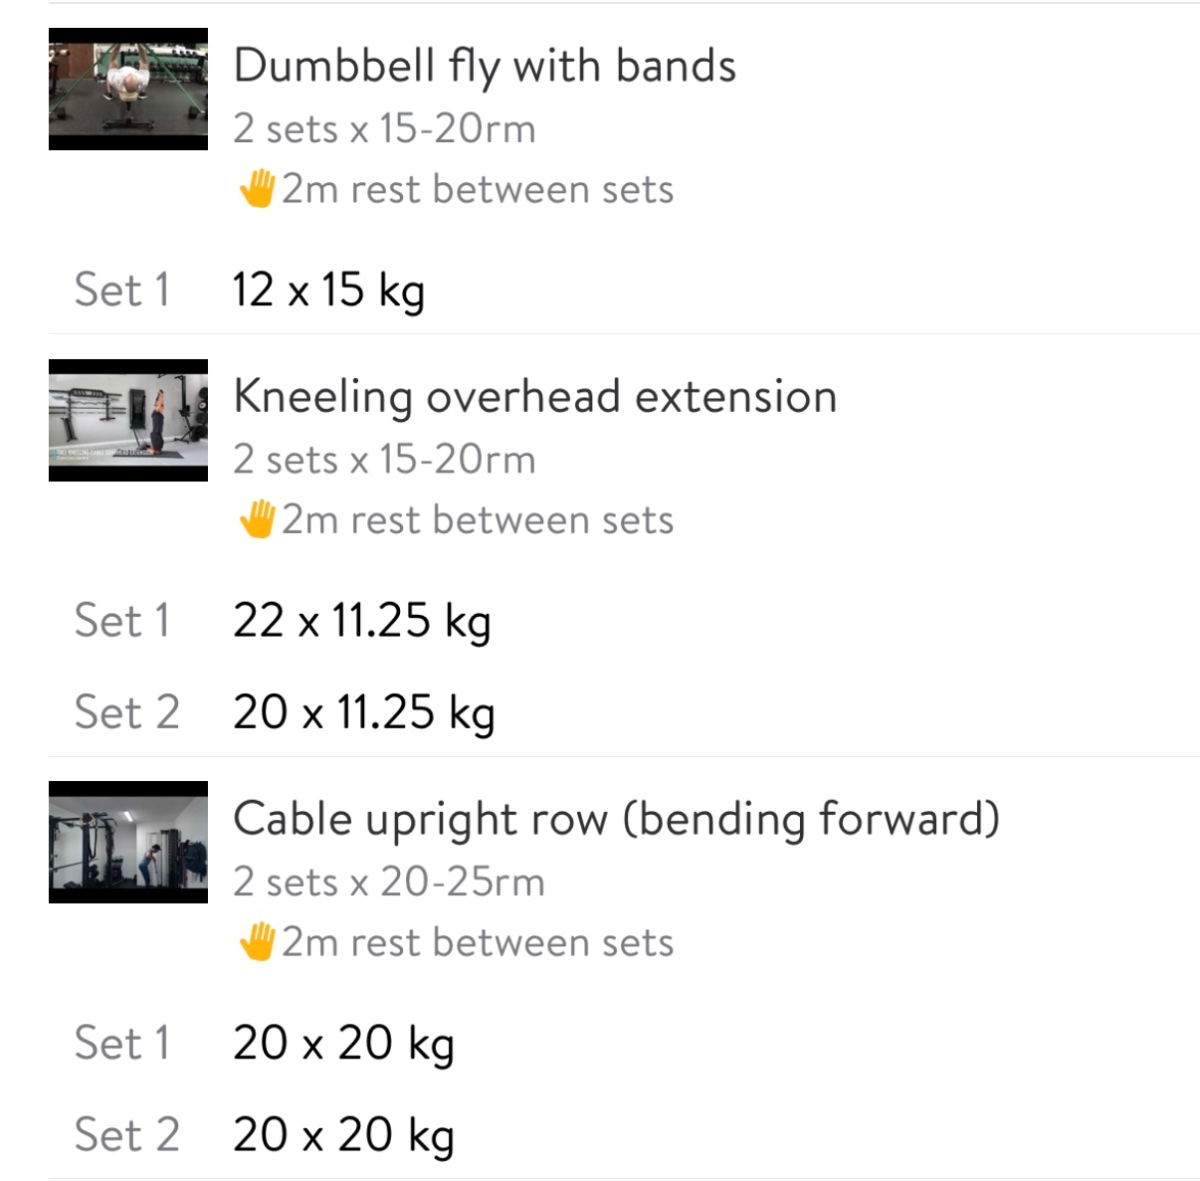This screenshot has width=1200, height=1181.
Task: Select Cable upright row Set 2 20 x 20 kg
Action: [x=343, y=1135]
